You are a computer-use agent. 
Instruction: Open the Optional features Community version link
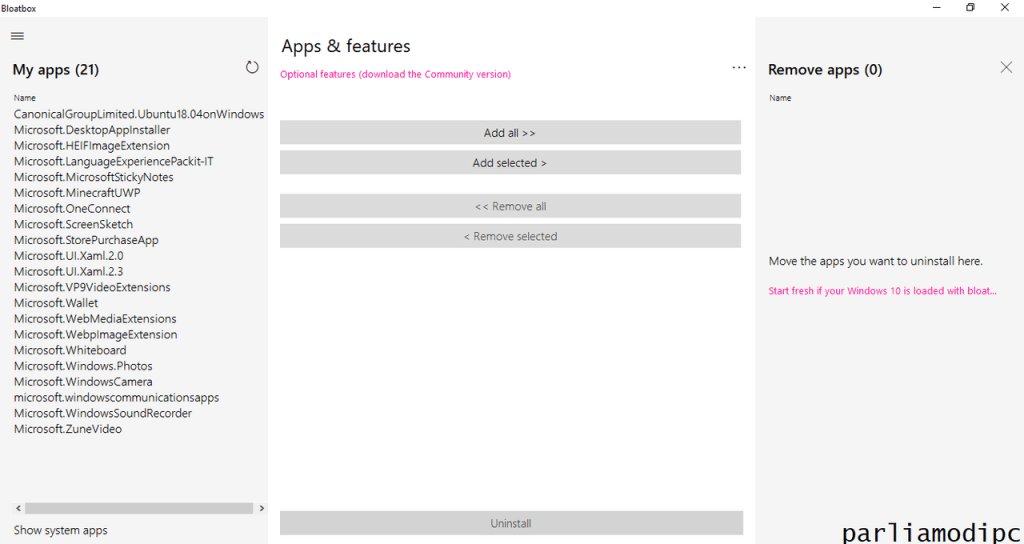396,74
